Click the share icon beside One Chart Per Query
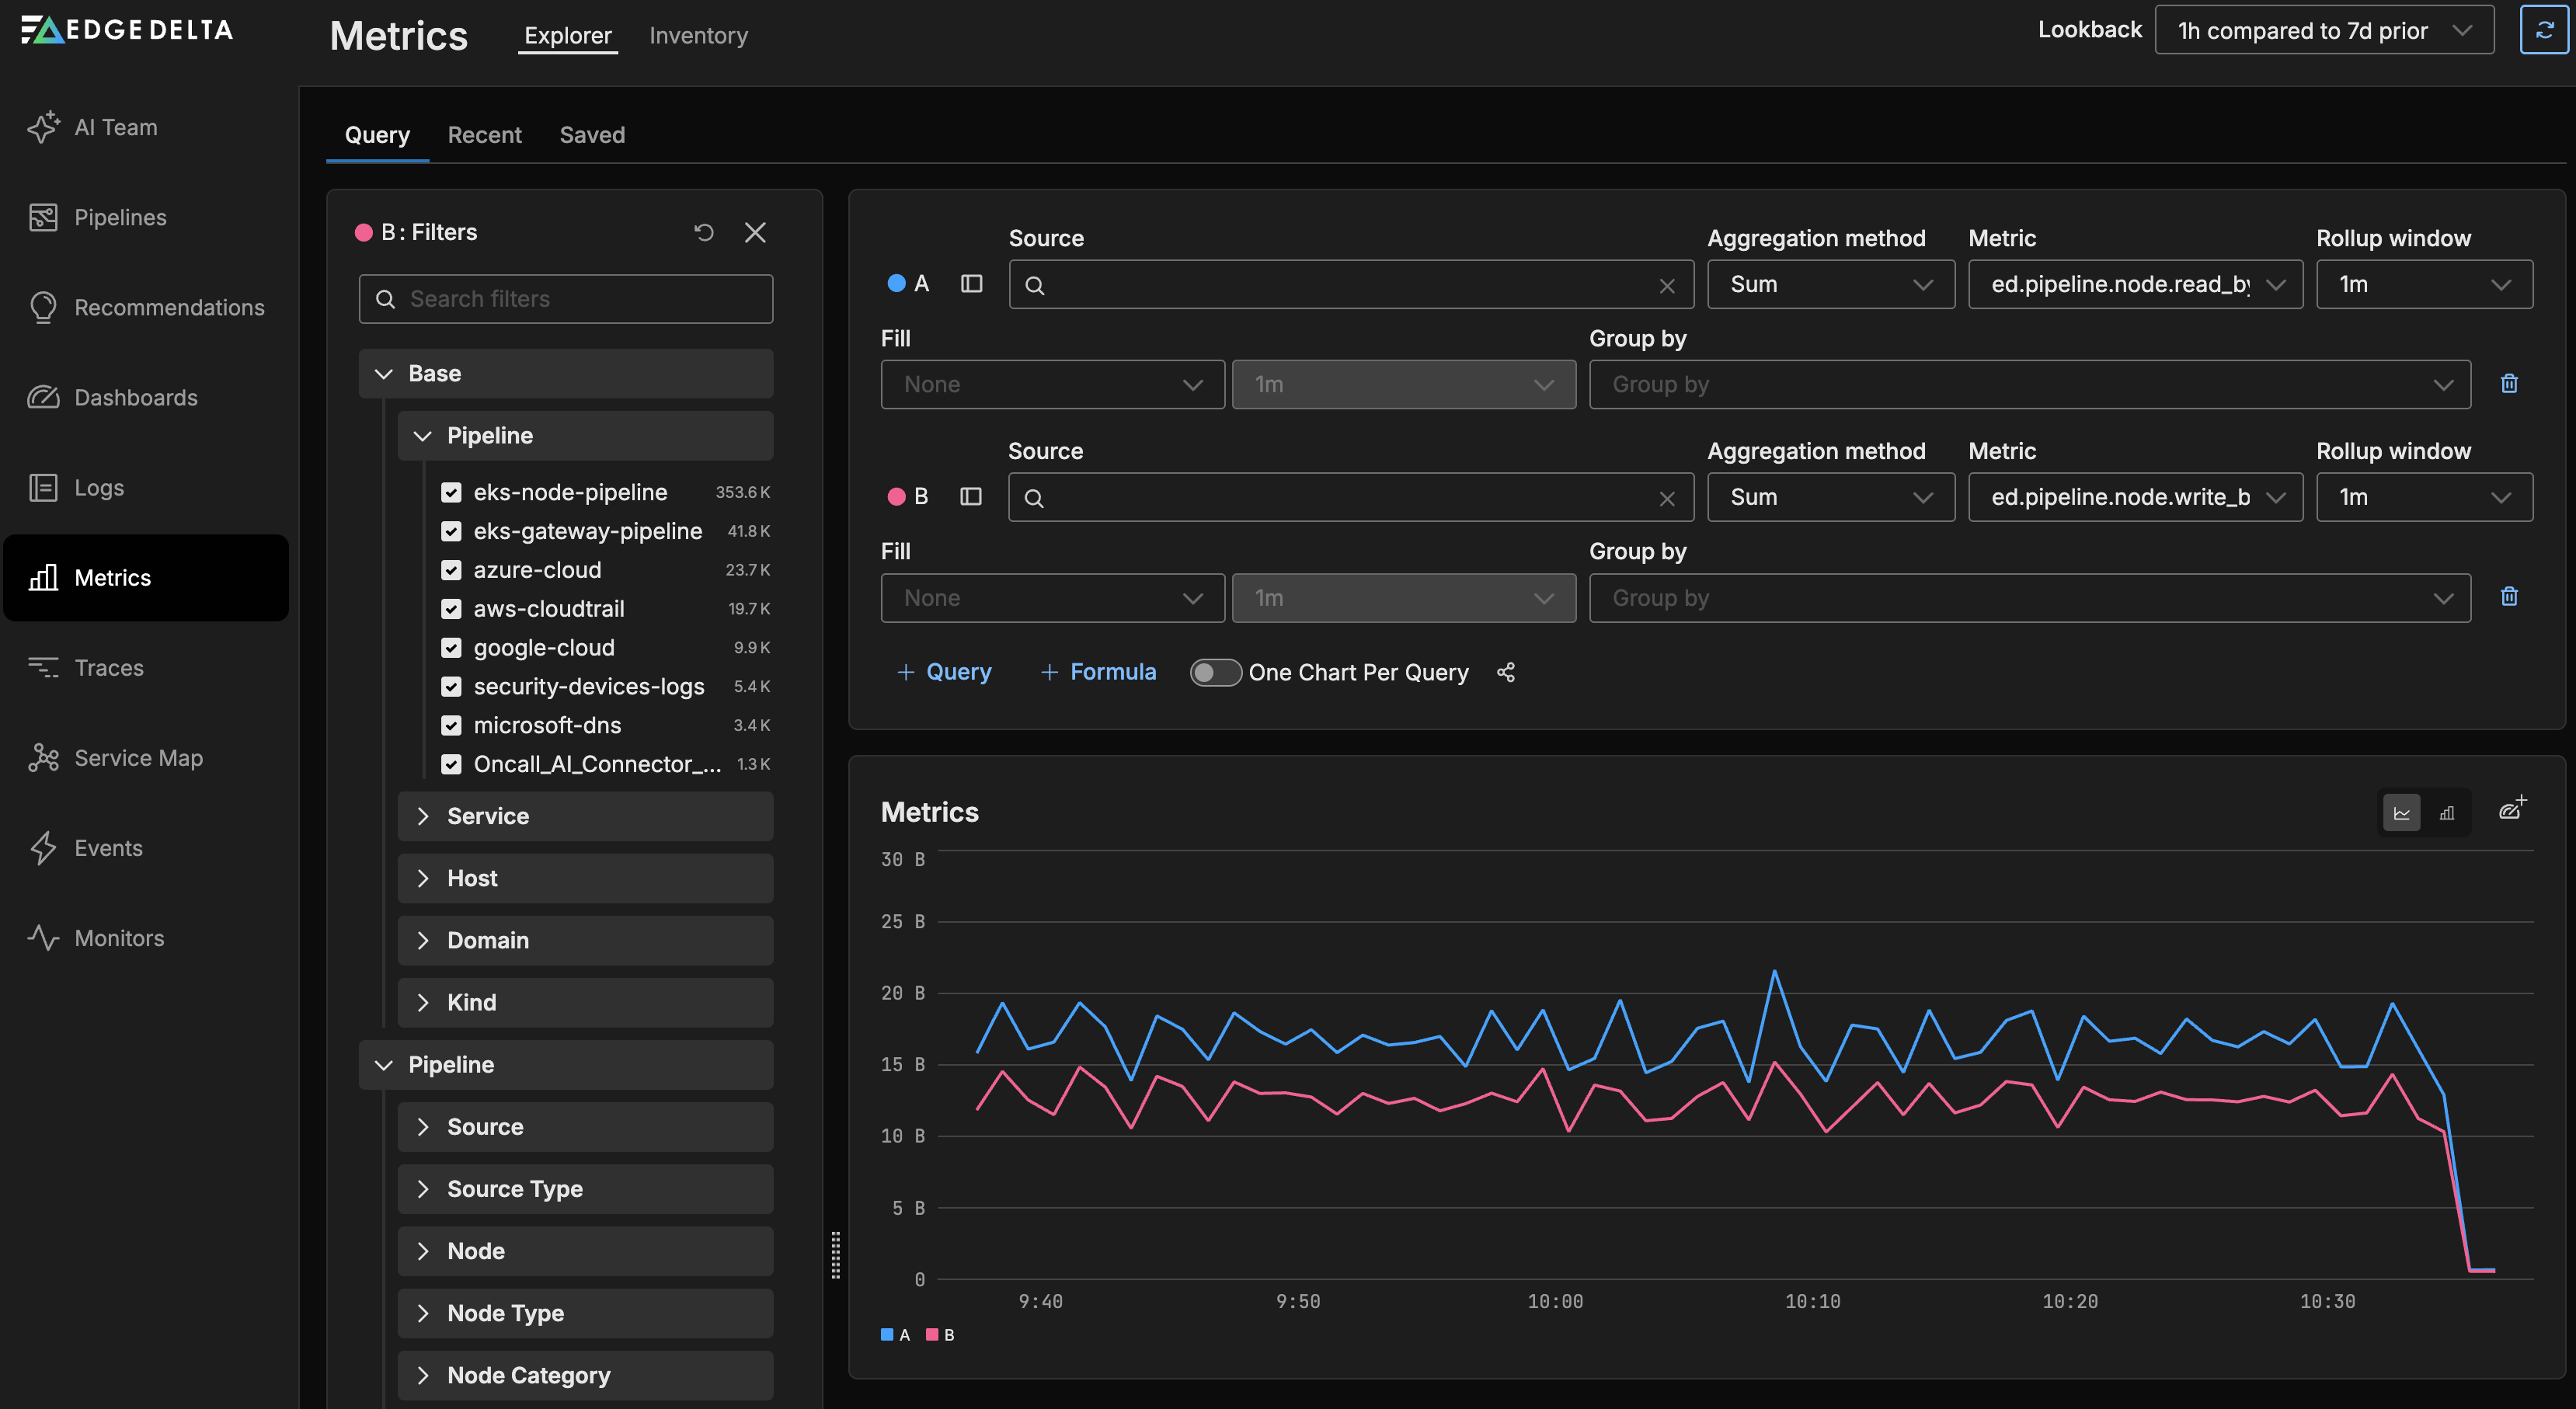 point(1506,673)
